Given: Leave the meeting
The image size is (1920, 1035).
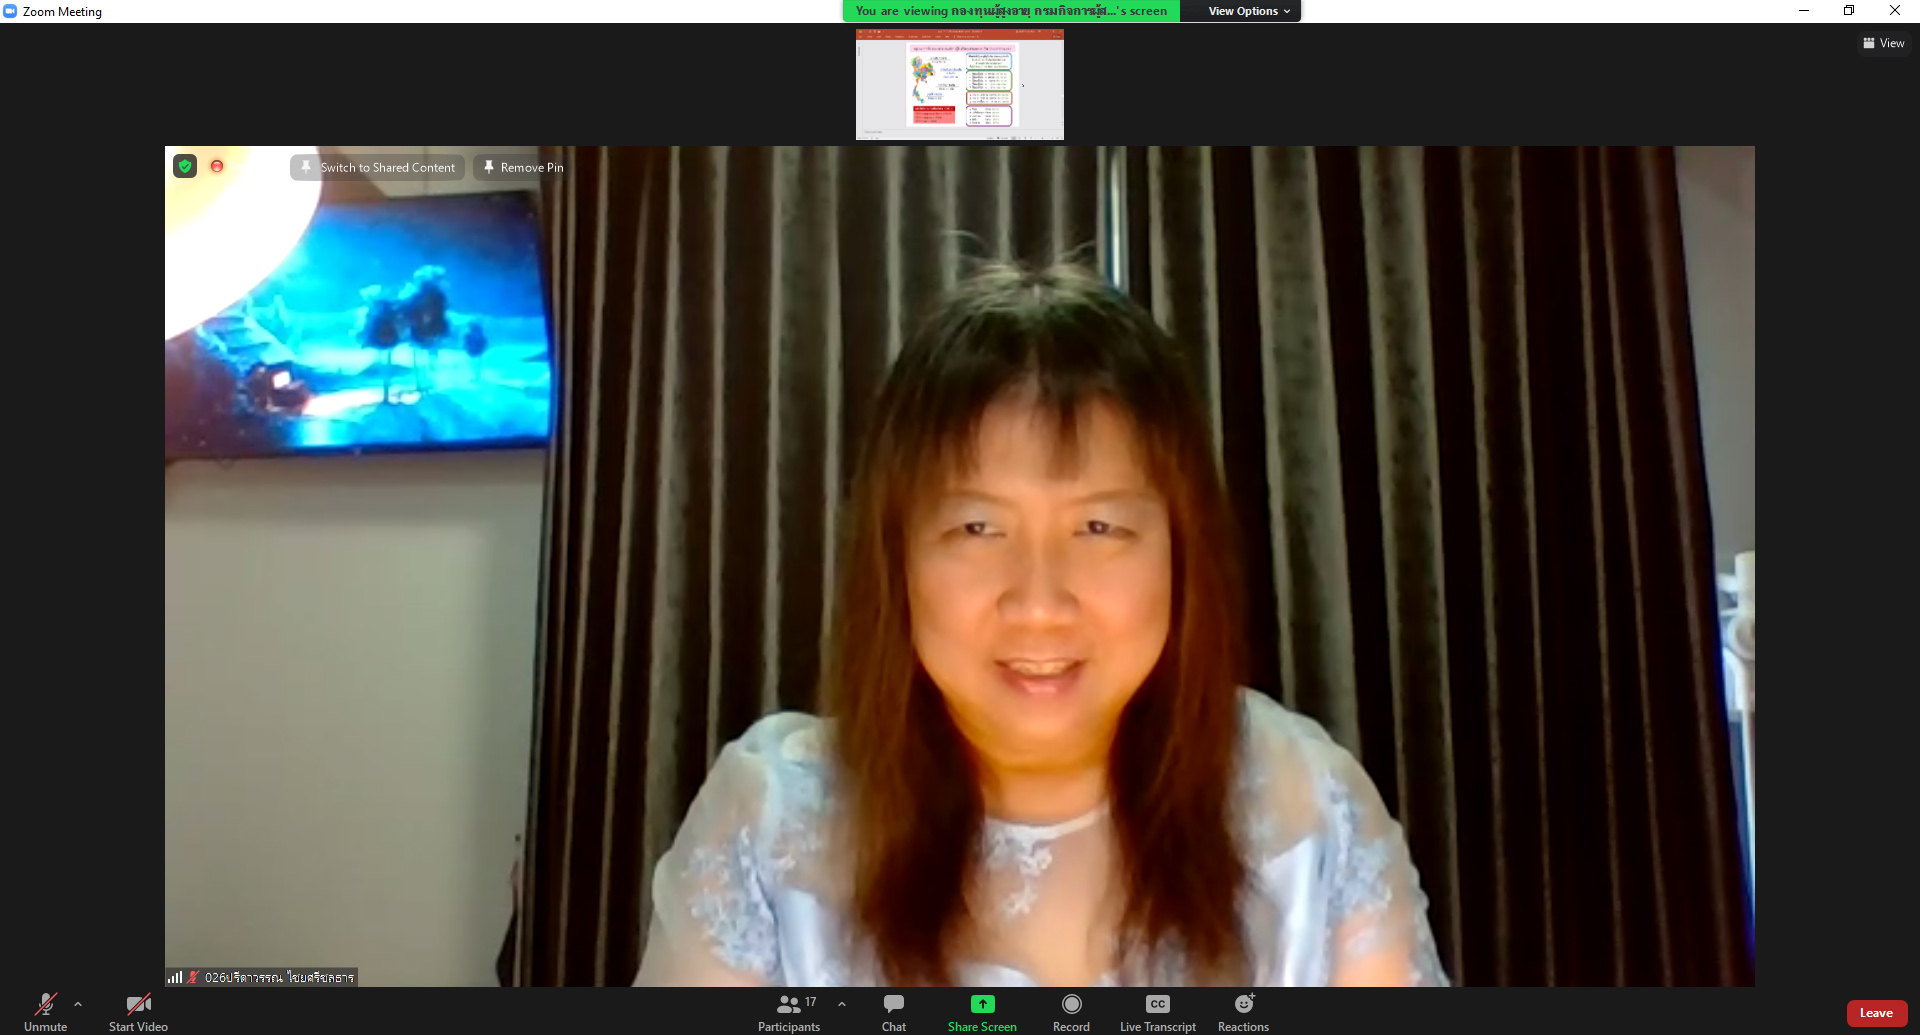Looking at the screenshot, I should tap(1876, 1013).
